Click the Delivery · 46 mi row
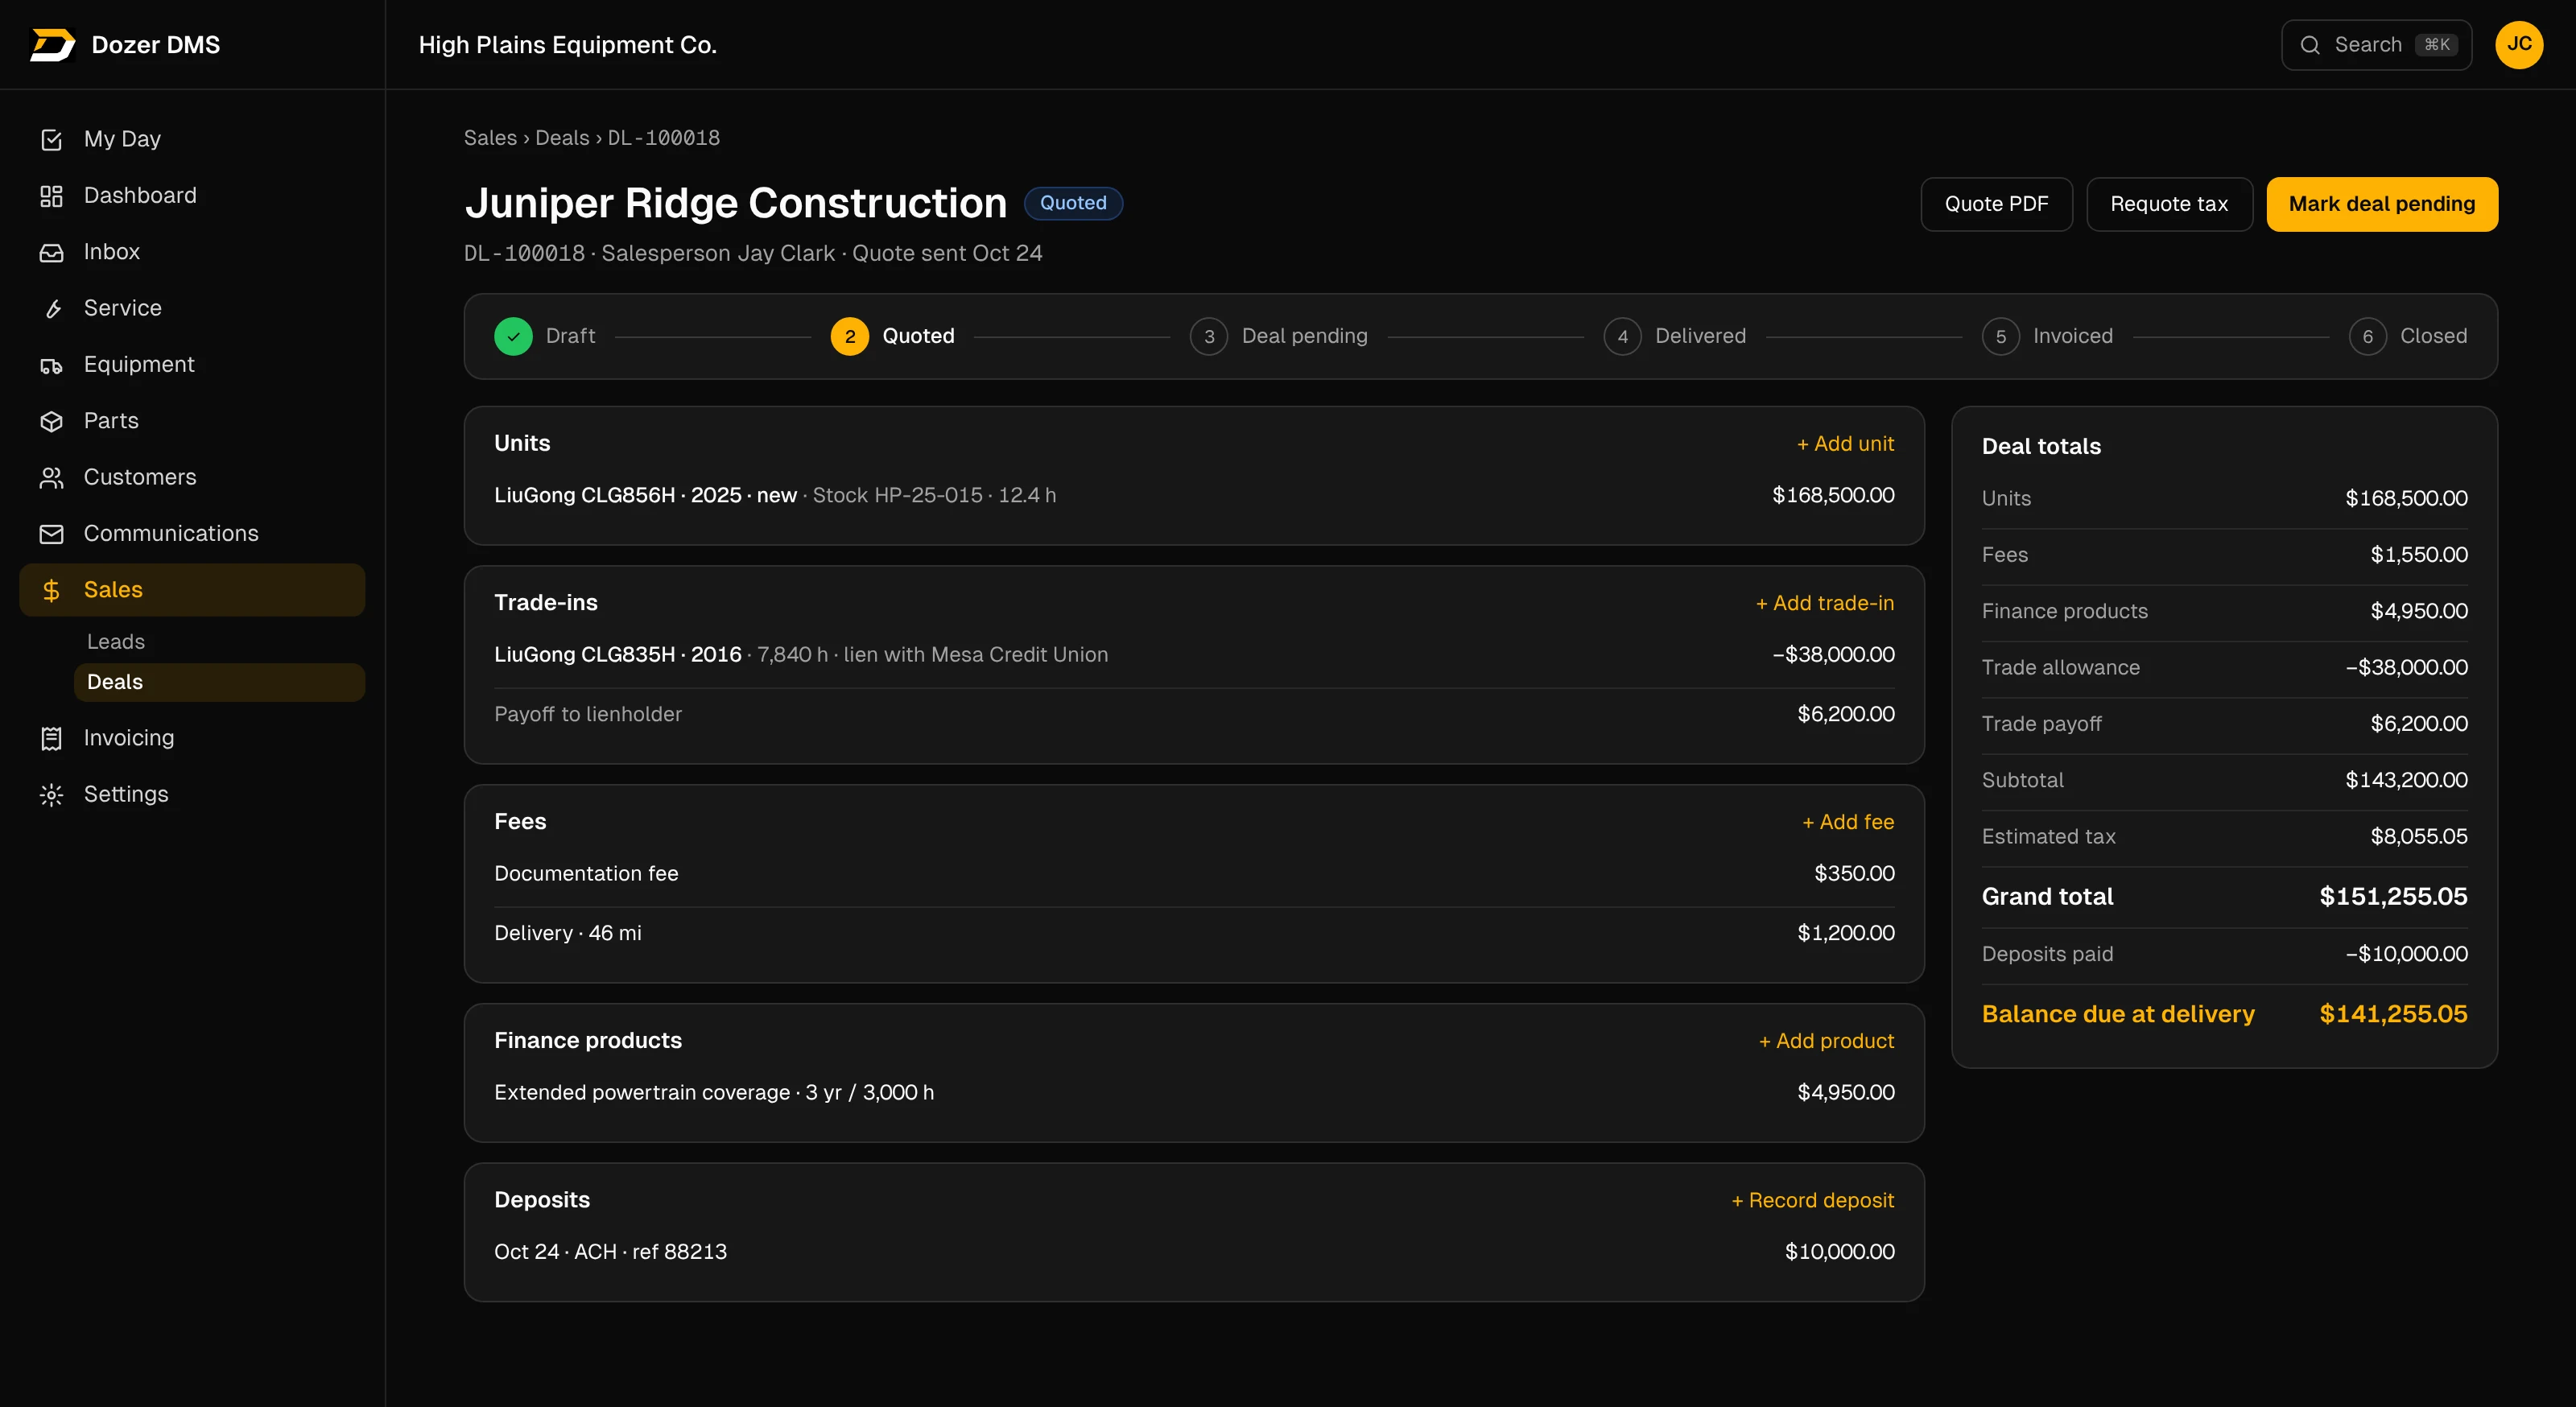The width and height of the screenshot is (2576, 1407). click(1194, 933)
